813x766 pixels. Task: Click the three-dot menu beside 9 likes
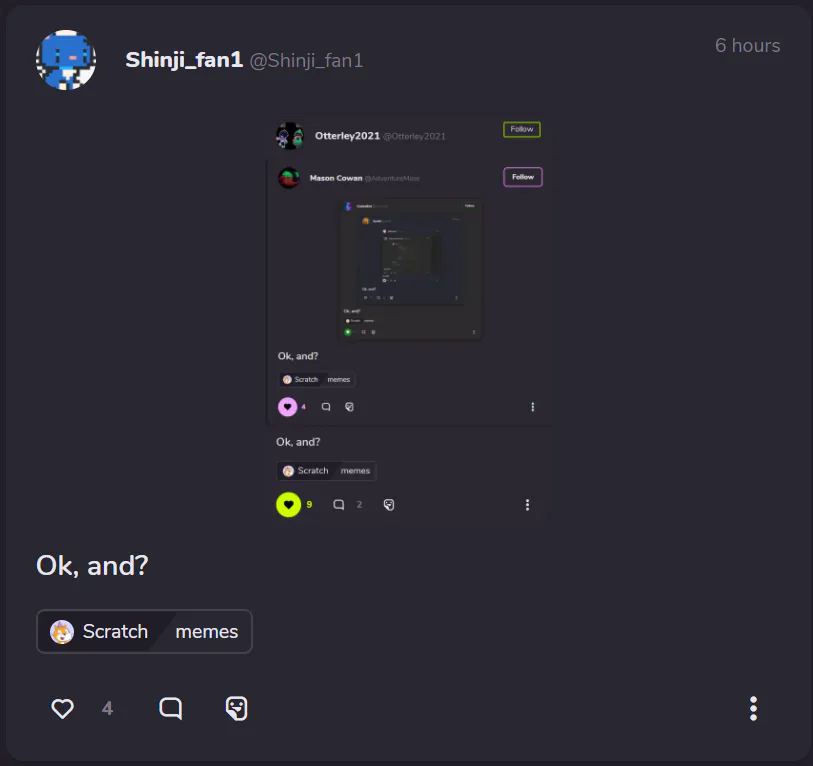527,505
